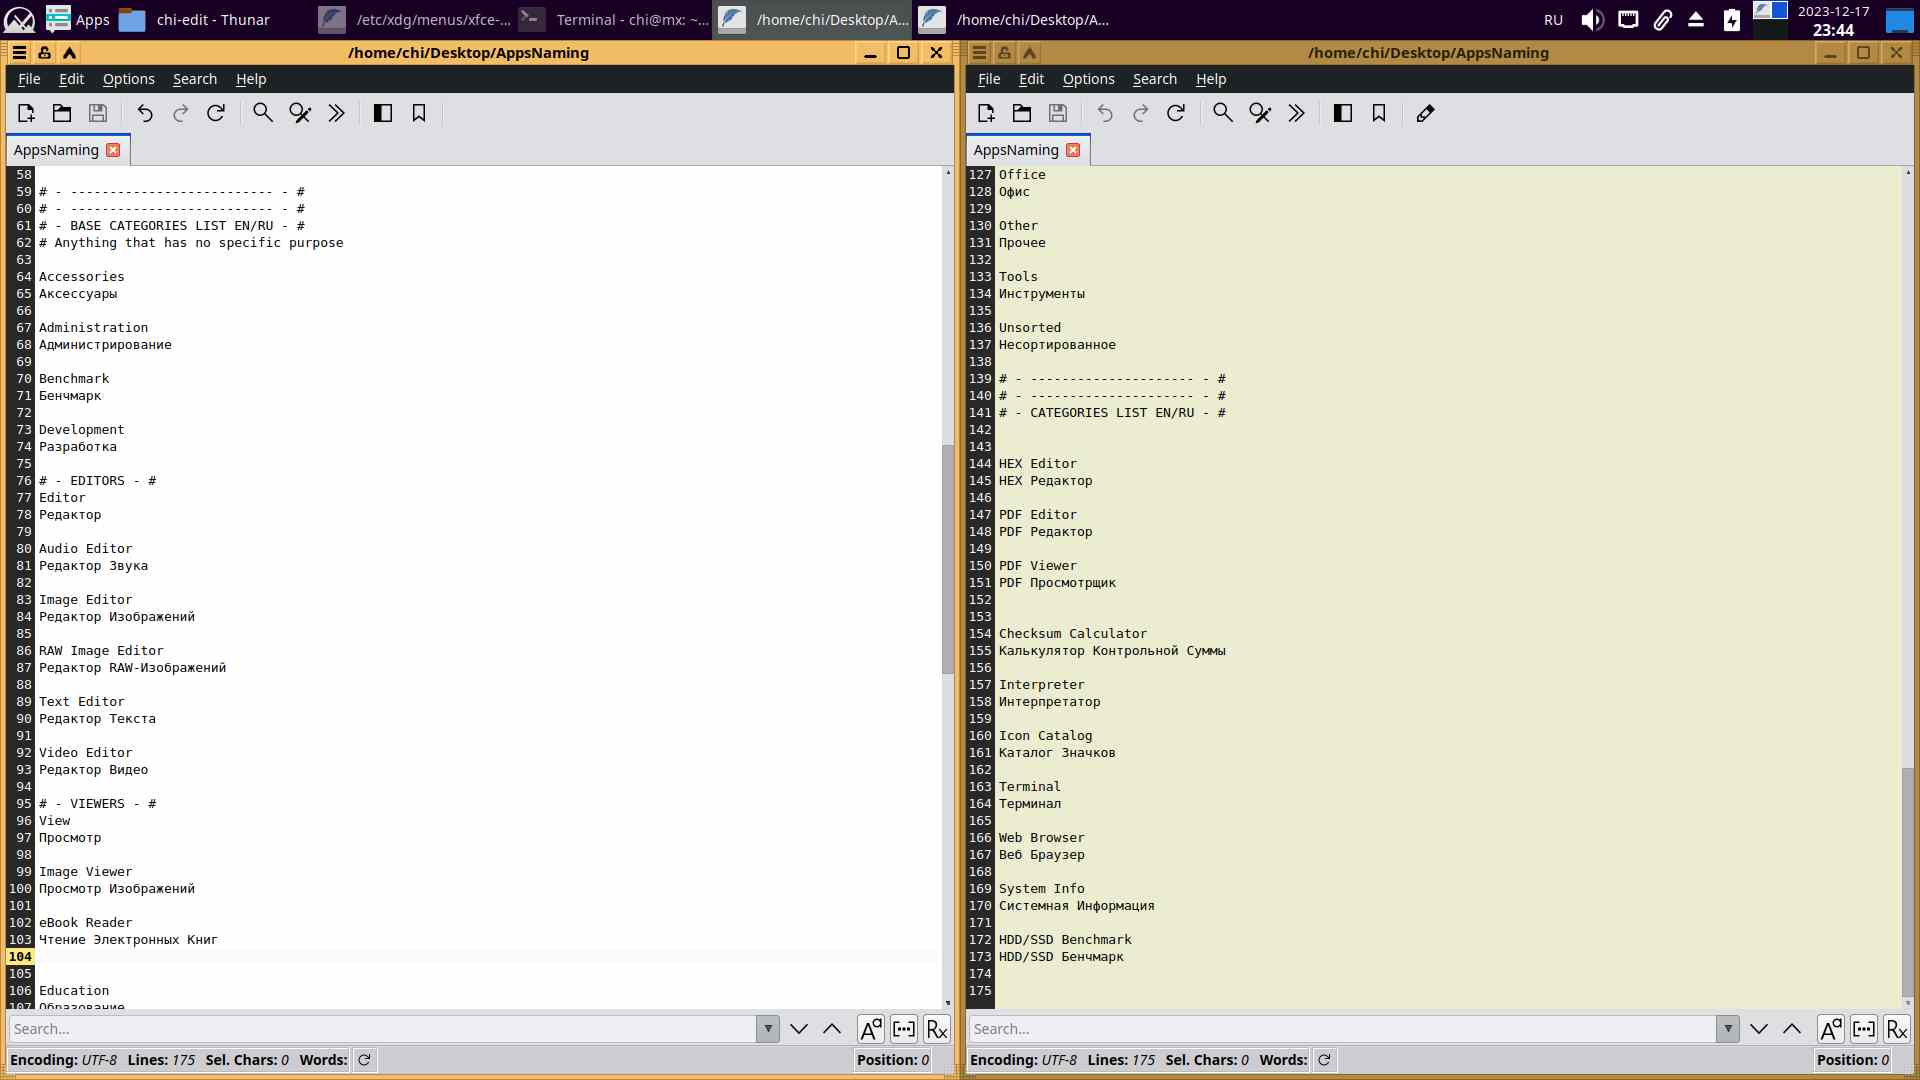This screenshot has width=1920, height=1080.
Task: Click the open file folder icon, right window
Action: pyautogui.click(x=1022, y=113)
